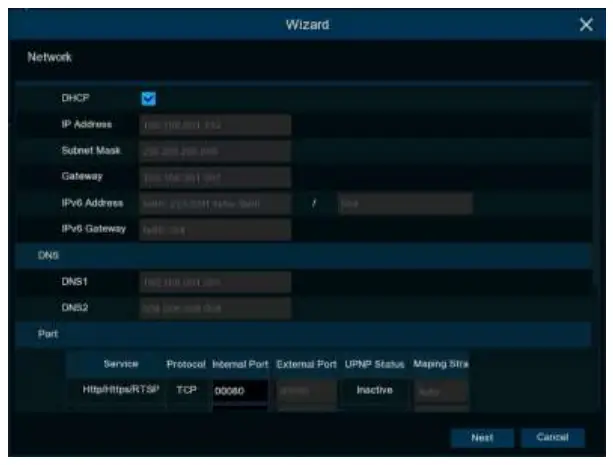Edit the Internal Port value 00080
Viewport: 613px width, 465px height.
(x=240, y=391)
